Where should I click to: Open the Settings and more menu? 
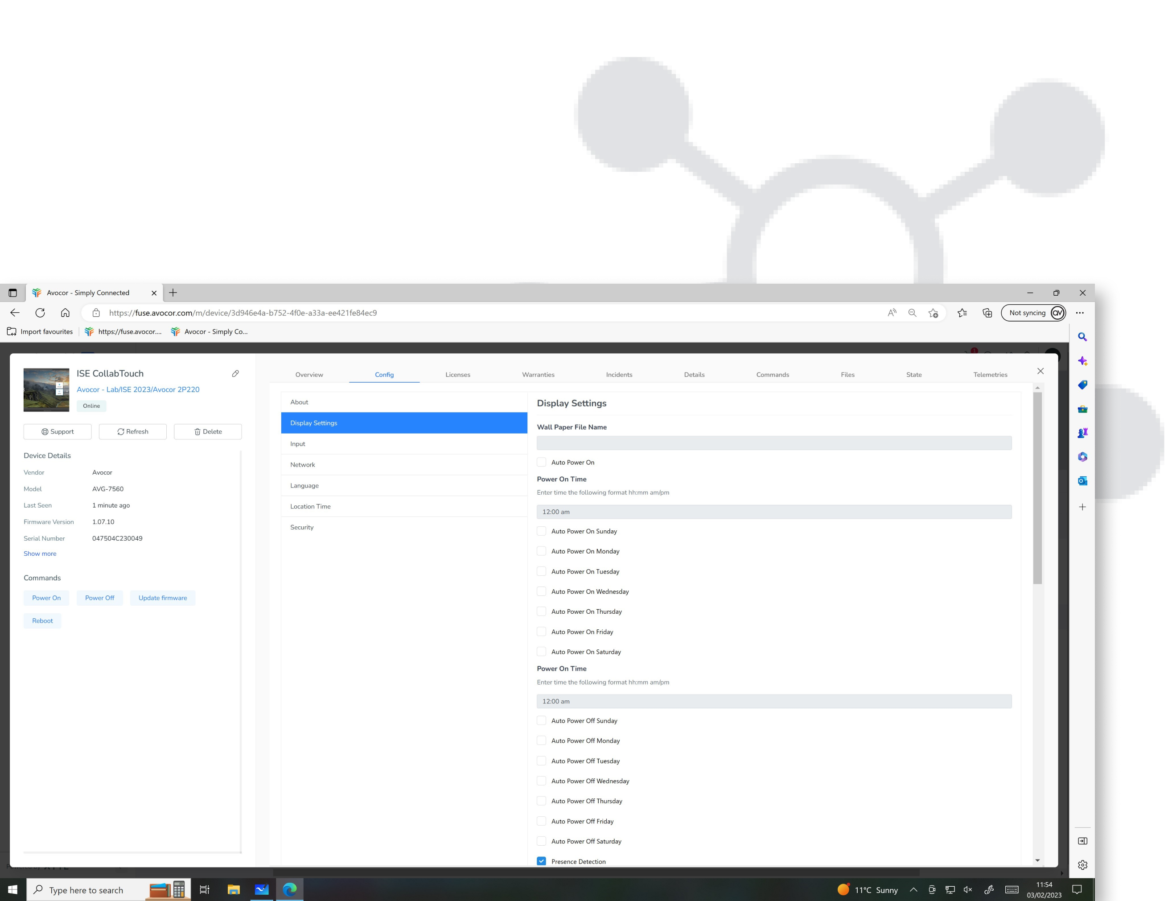coord(1079,312)
